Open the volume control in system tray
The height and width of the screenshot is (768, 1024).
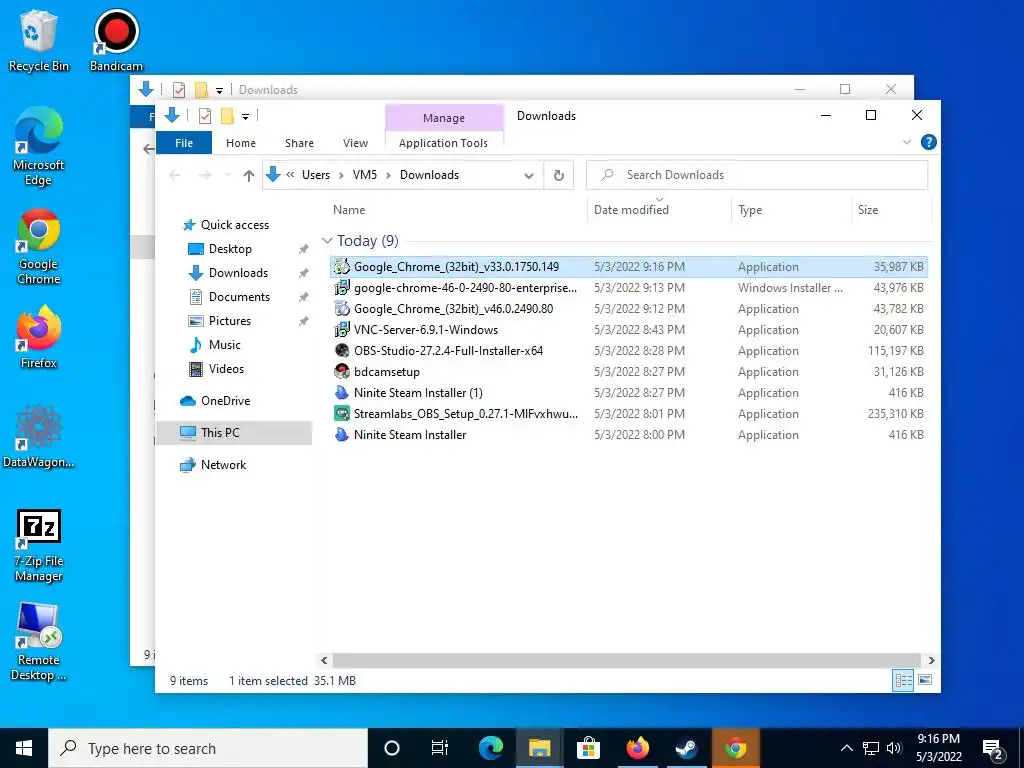click(895, 748)
